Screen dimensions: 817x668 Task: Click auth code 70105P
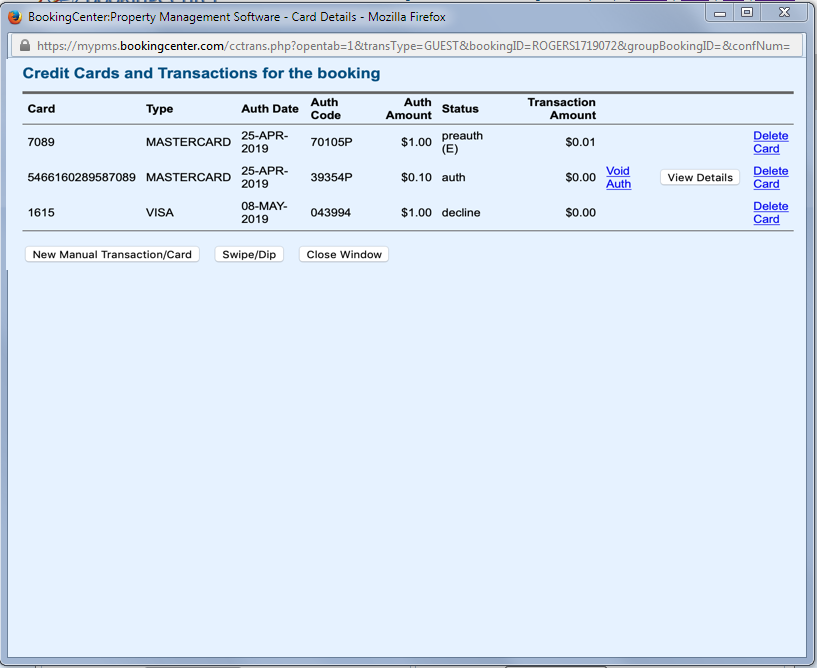coord(331,142)
